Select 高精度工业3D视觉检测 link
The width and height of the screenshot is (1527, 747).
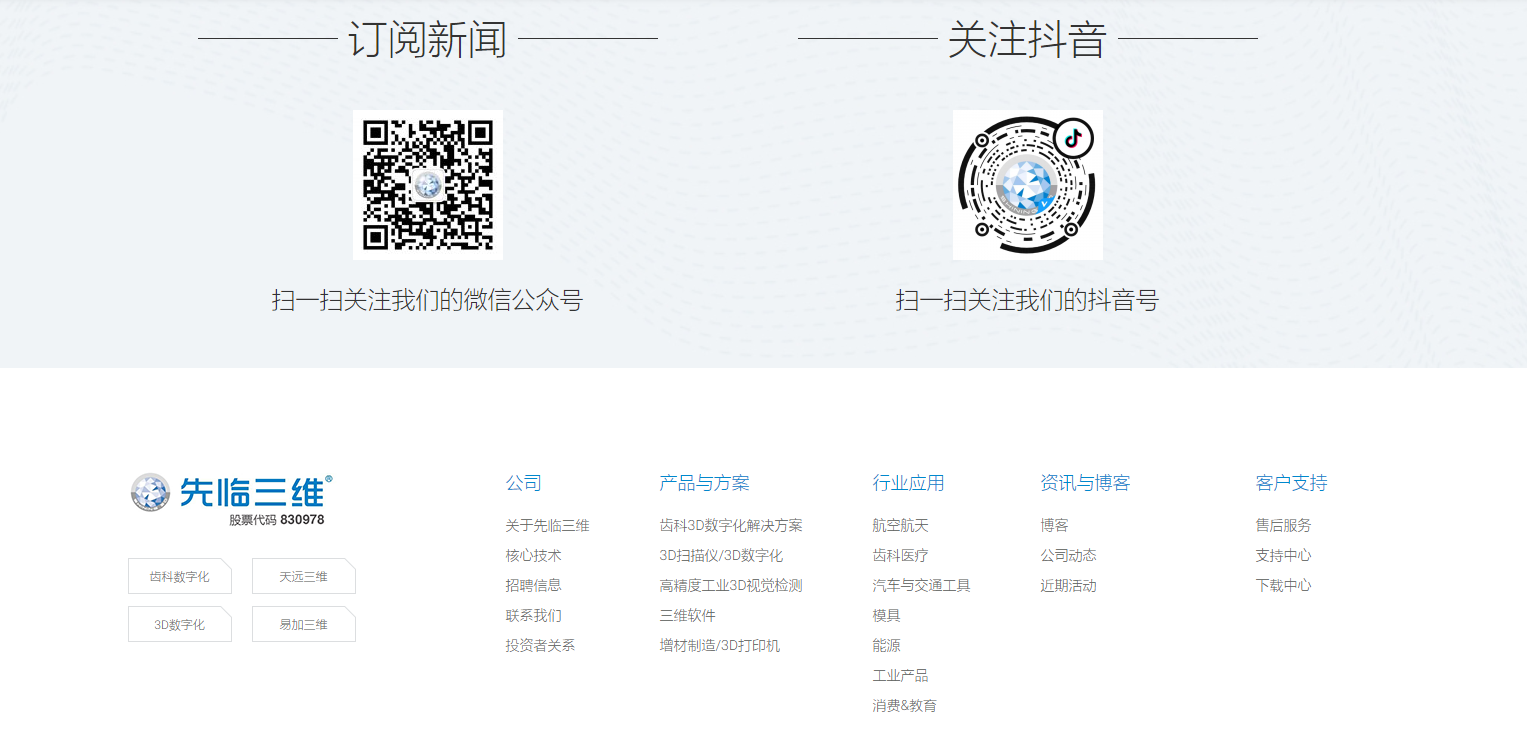coord(730,585)
